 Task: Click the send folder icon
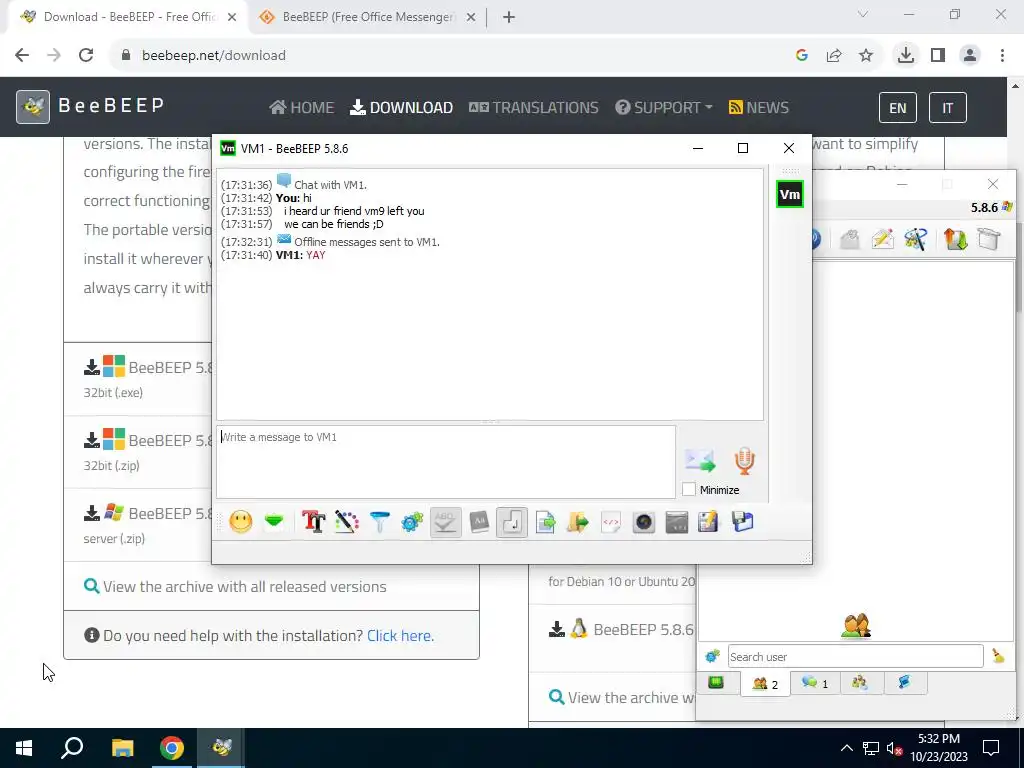click(x=578, y=522)
